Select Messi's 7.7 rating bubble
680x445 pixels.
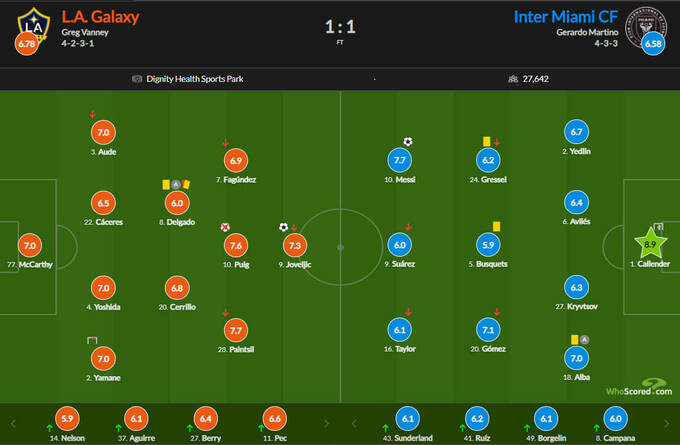[398, 160]
